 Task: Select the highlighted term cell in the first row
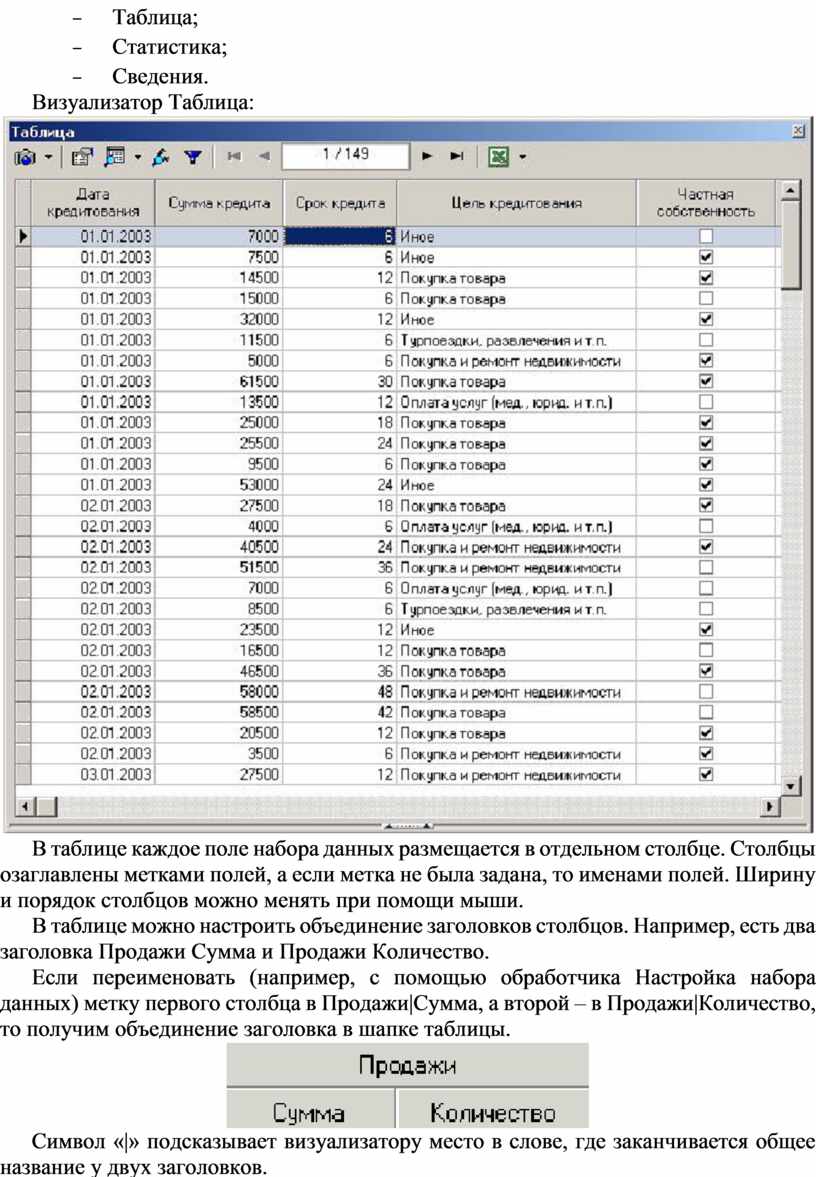pyautogui.click(x=340, y=236)
